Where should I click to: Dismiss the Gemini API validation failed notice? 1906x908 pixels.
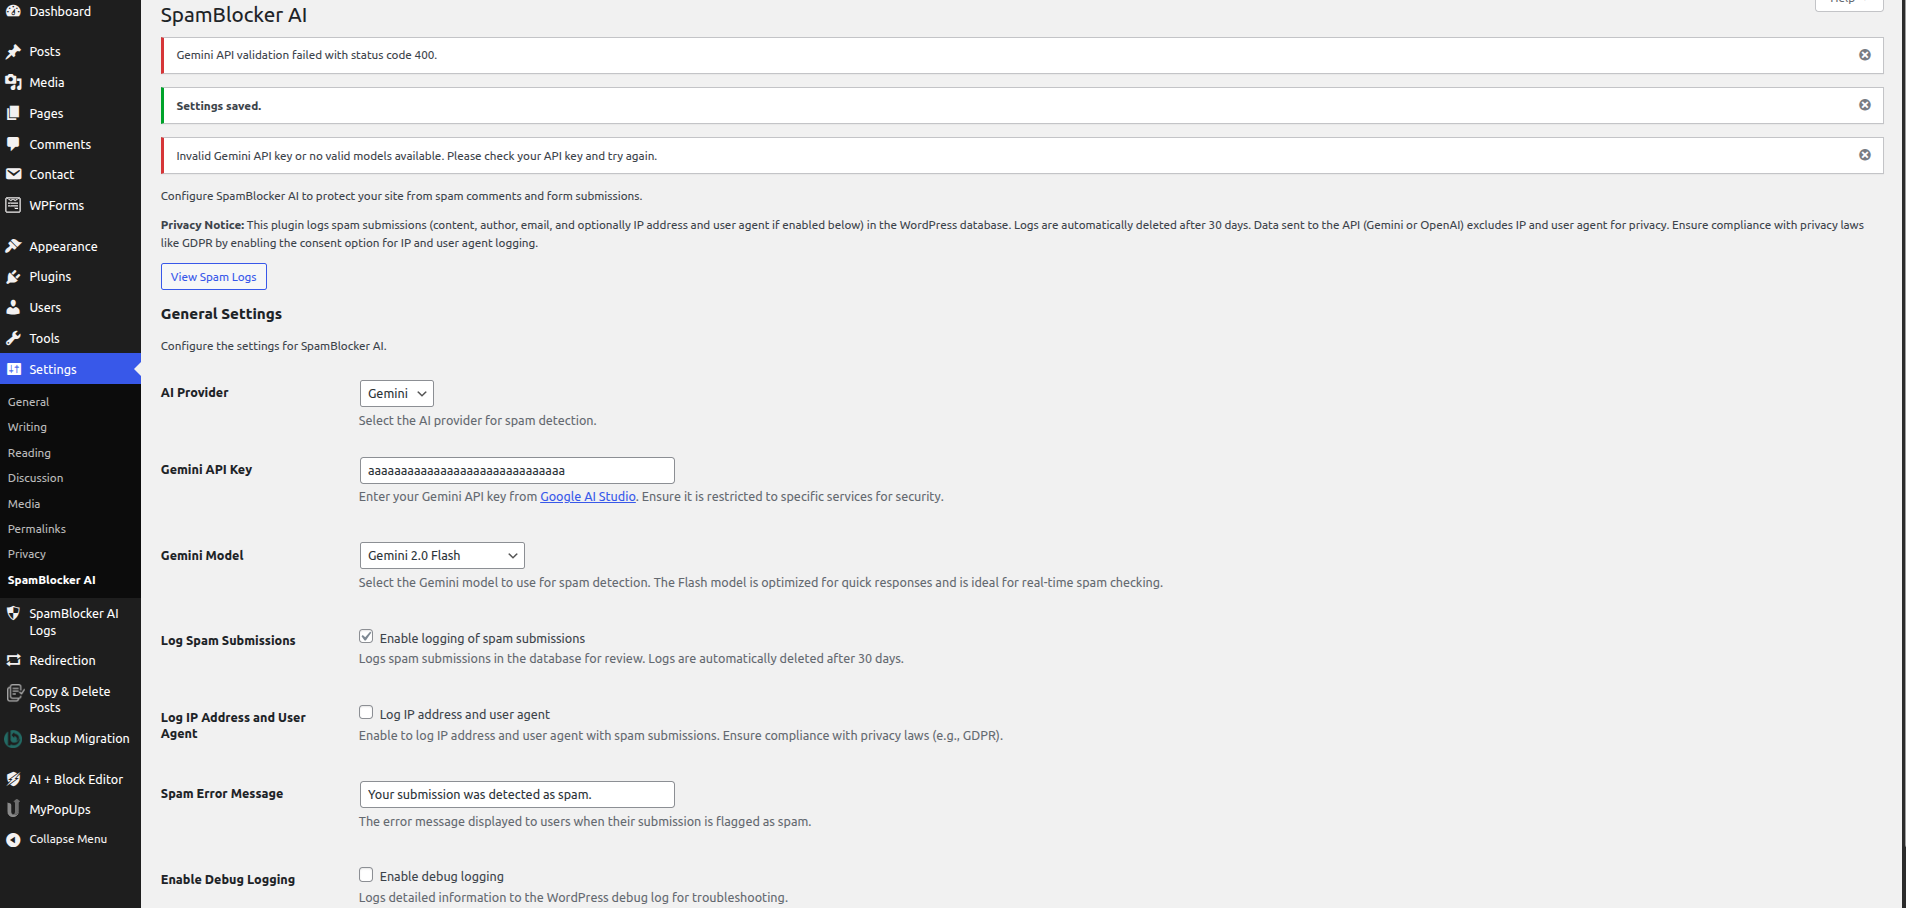(x=1865, y=55)
